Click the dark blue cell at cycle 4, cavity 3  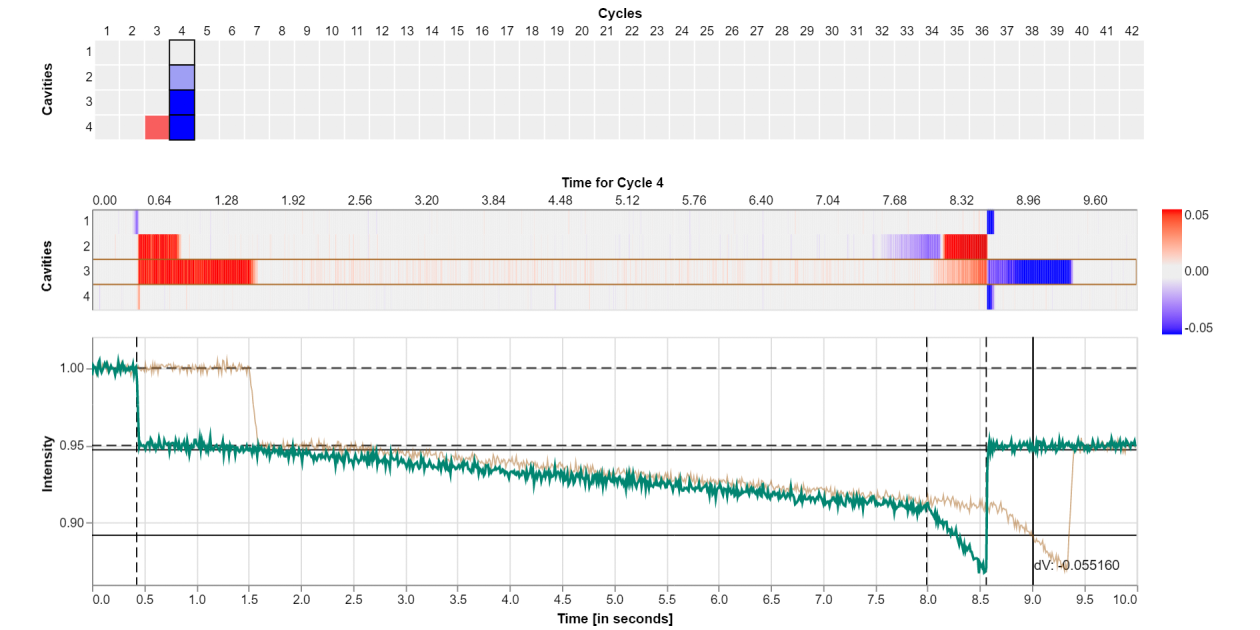(x=182, y=102)
